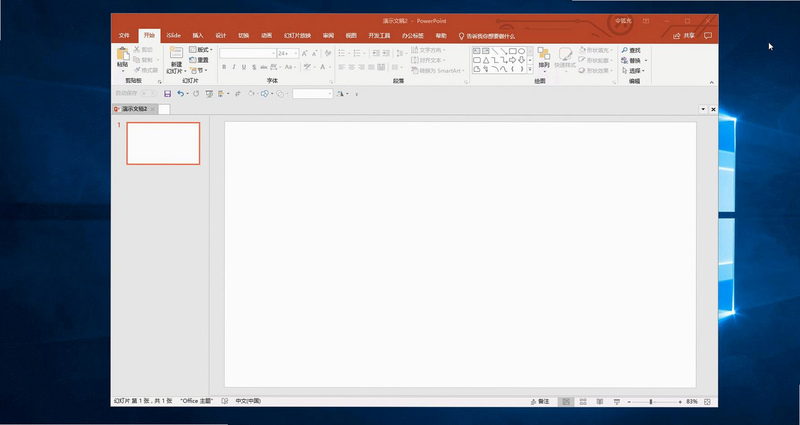The image size is (800, 425).
Task: Select the triangle shape in gallery
Action: pyautogui.click(x=486, y=60)
